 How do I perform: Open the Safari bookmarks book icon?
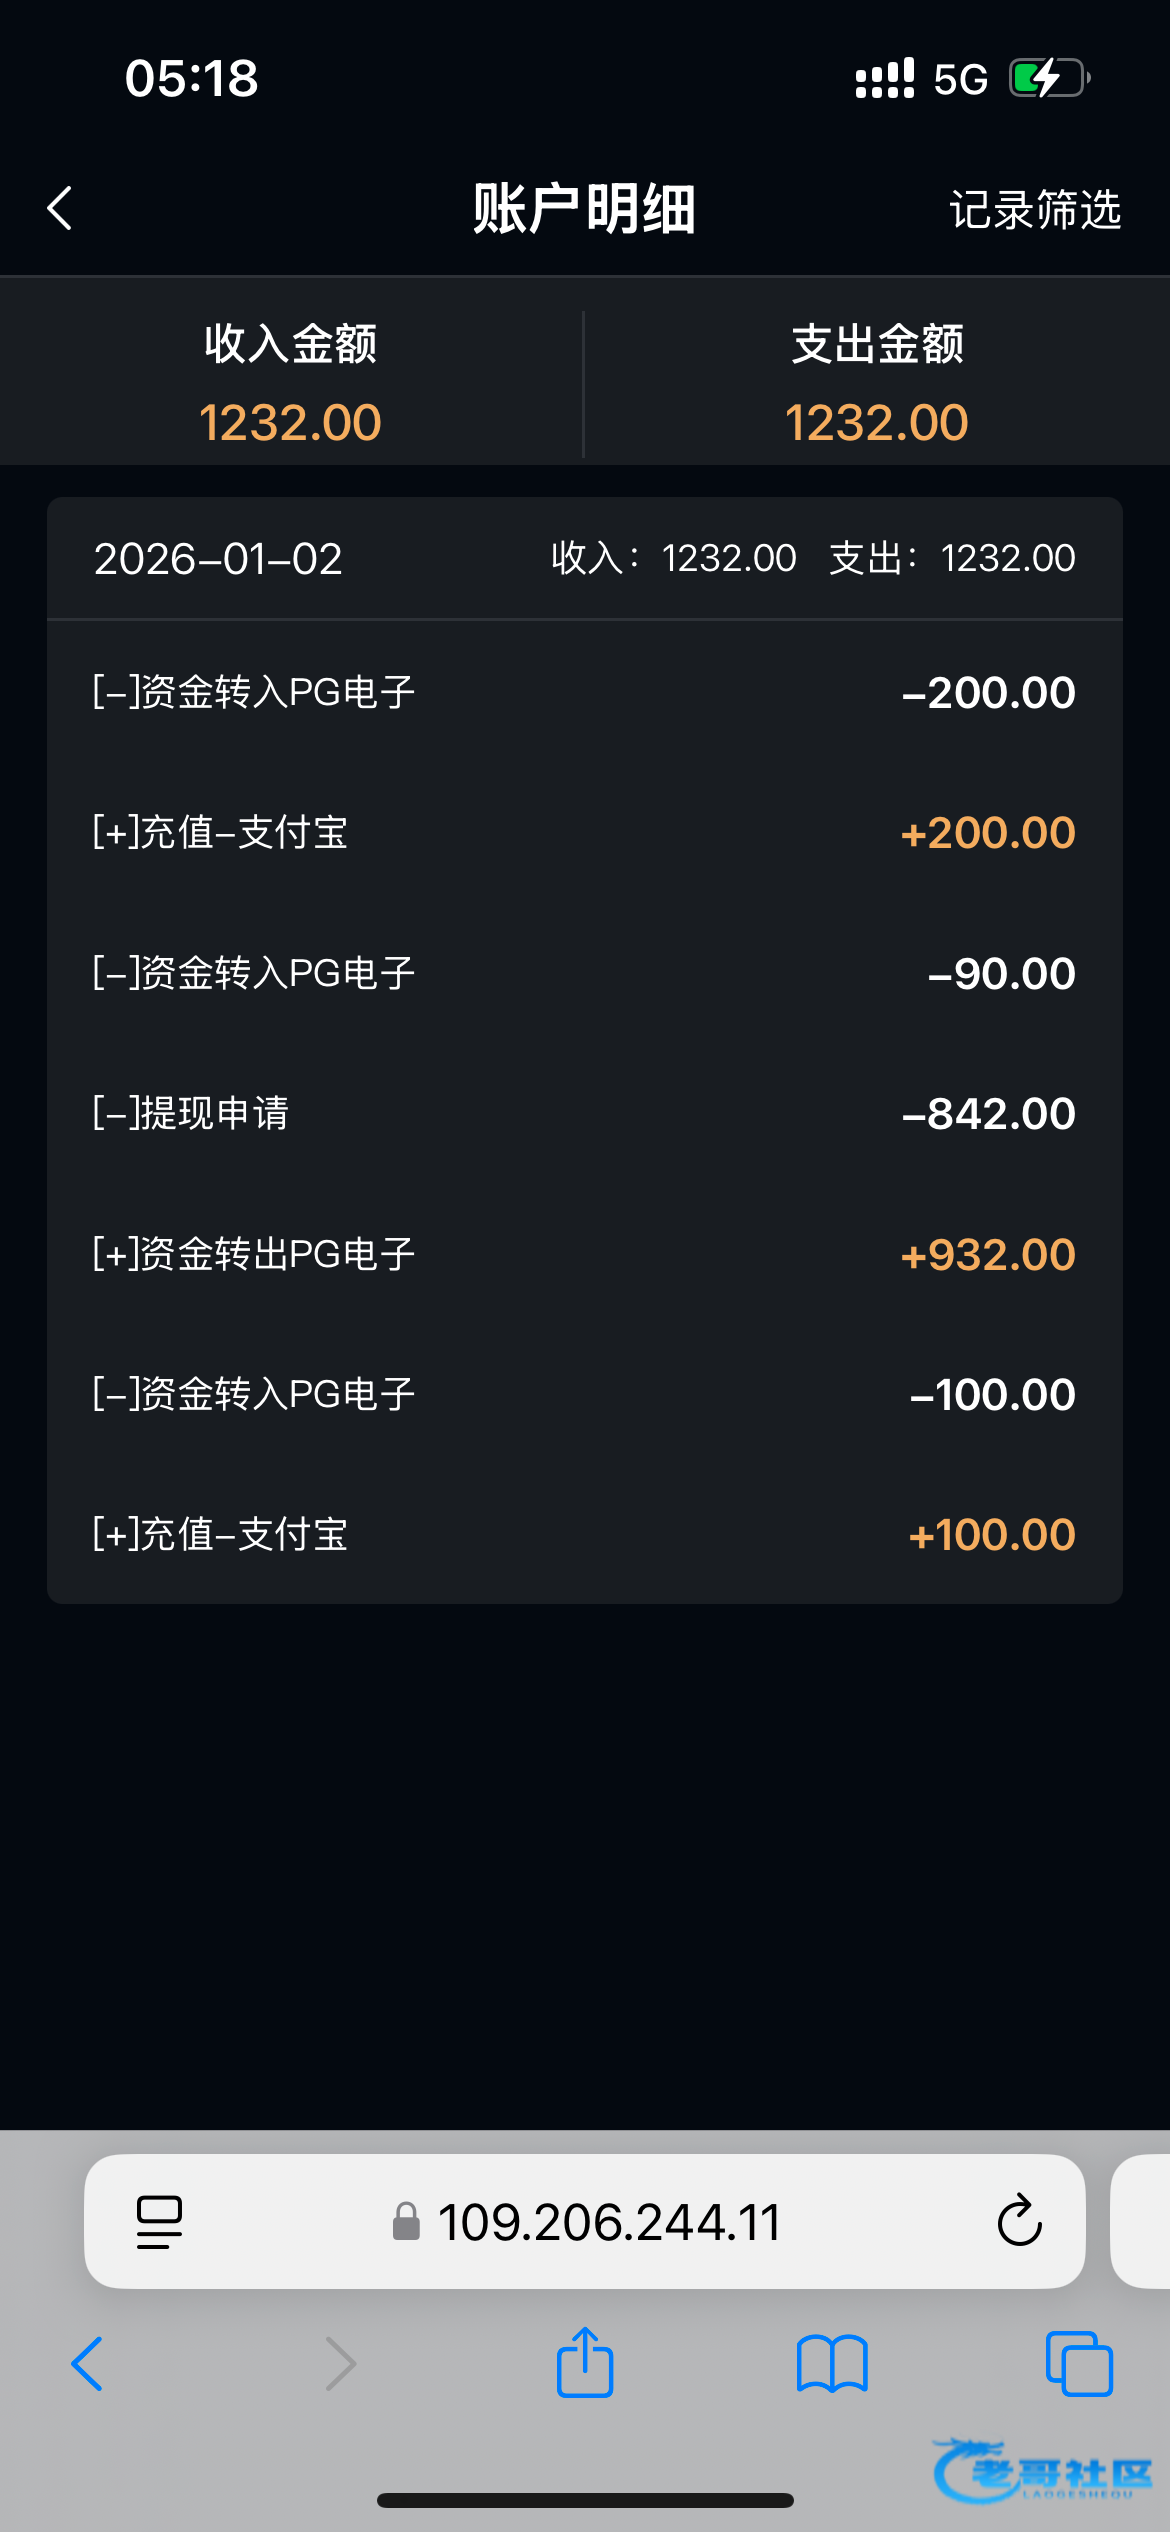click(832, 2364)
